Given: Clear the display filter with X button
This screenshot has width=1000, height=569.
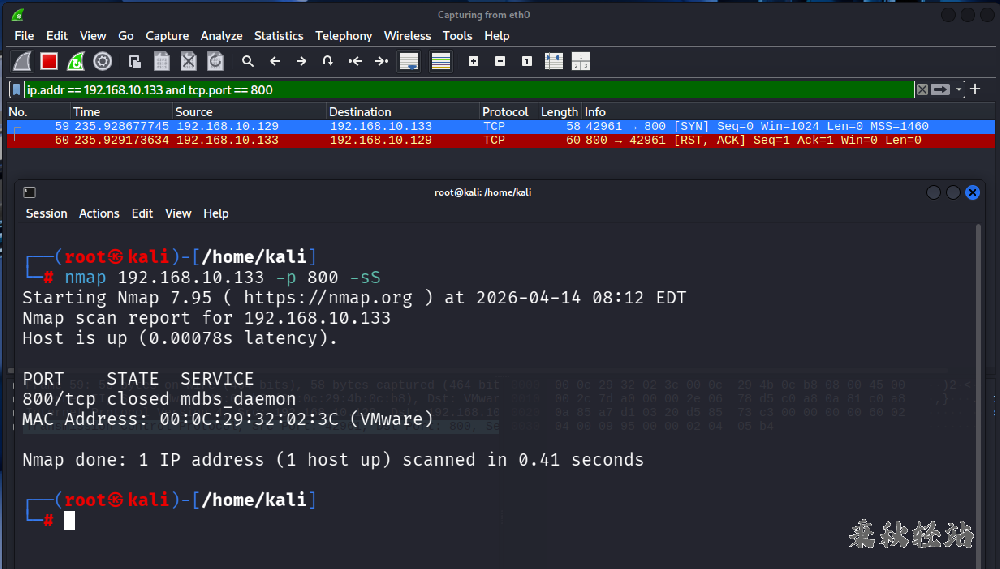Looking at the screenshot, I should click(x=922, y=90).
